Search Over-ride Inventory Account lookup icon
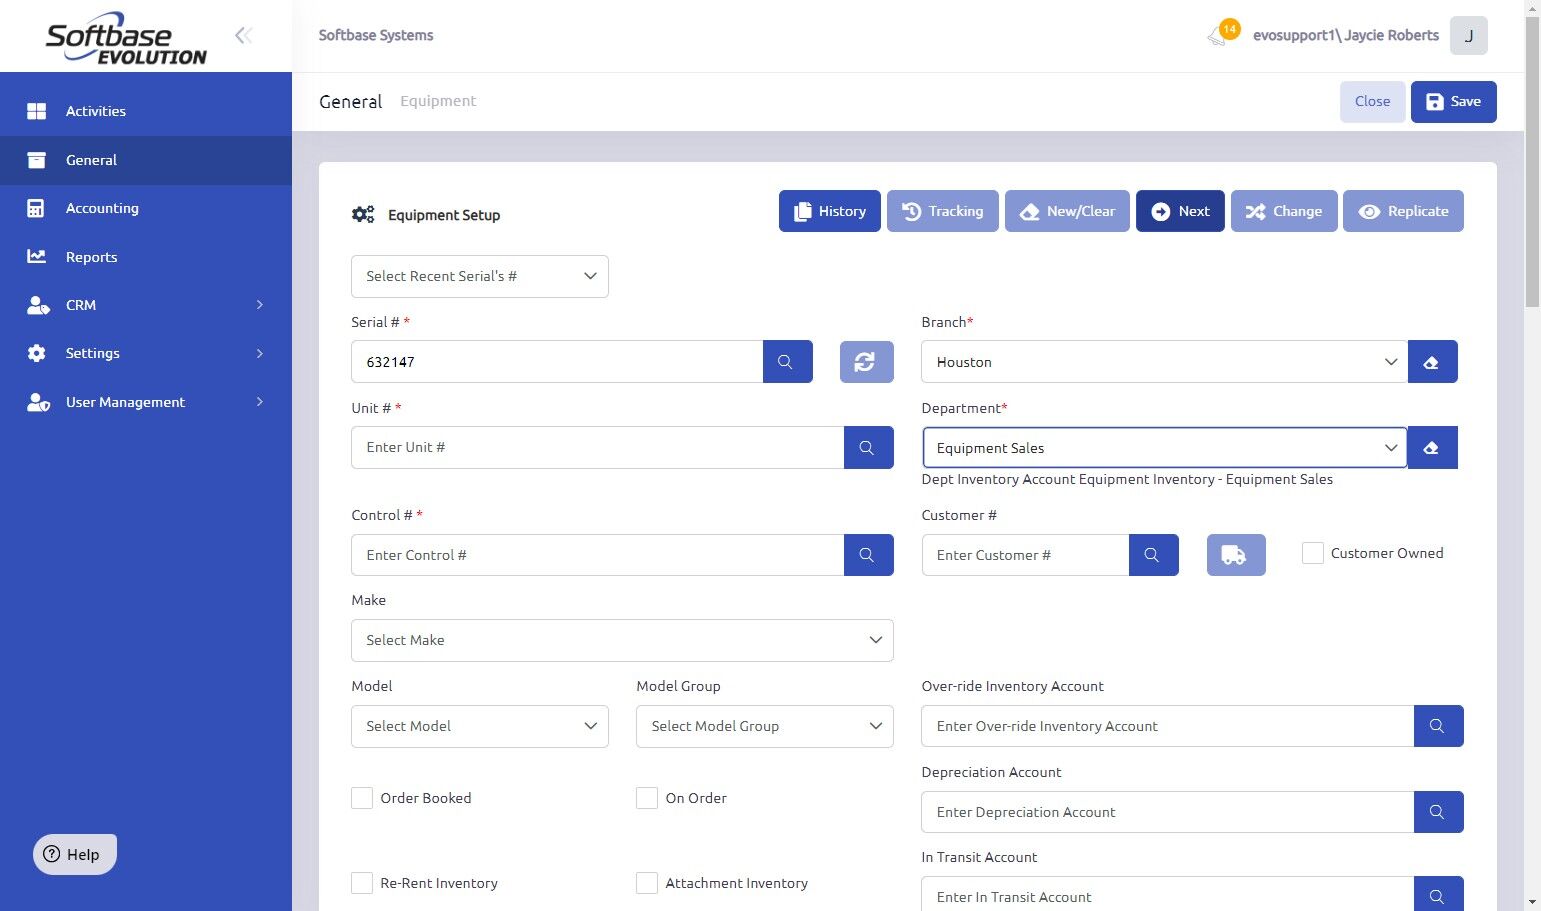 pos(1438,726)
